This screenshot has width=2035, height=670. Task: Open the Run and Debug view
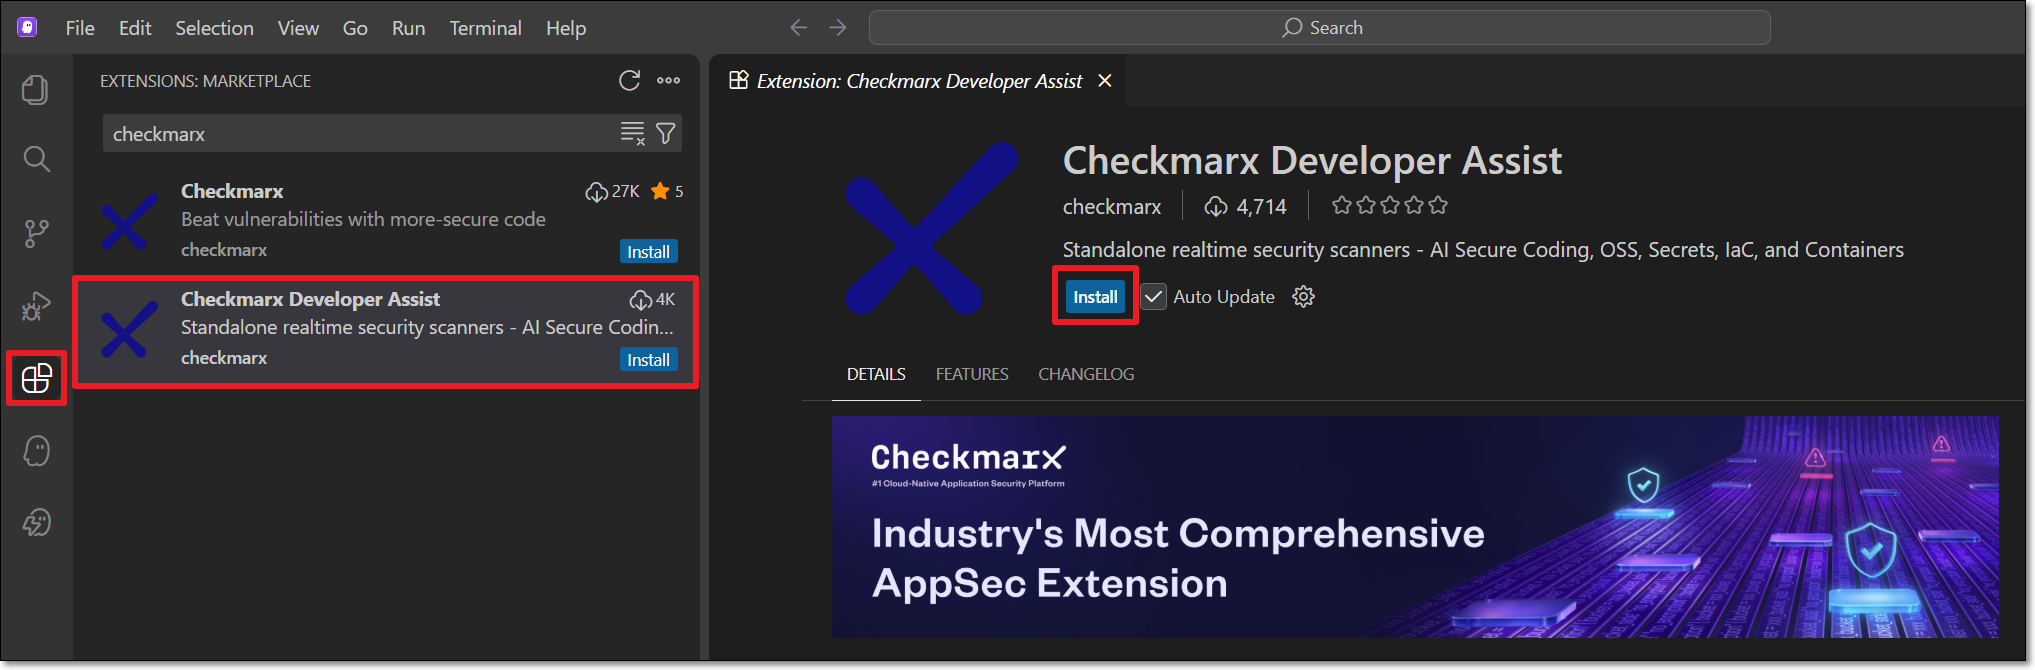click(36, 305)
